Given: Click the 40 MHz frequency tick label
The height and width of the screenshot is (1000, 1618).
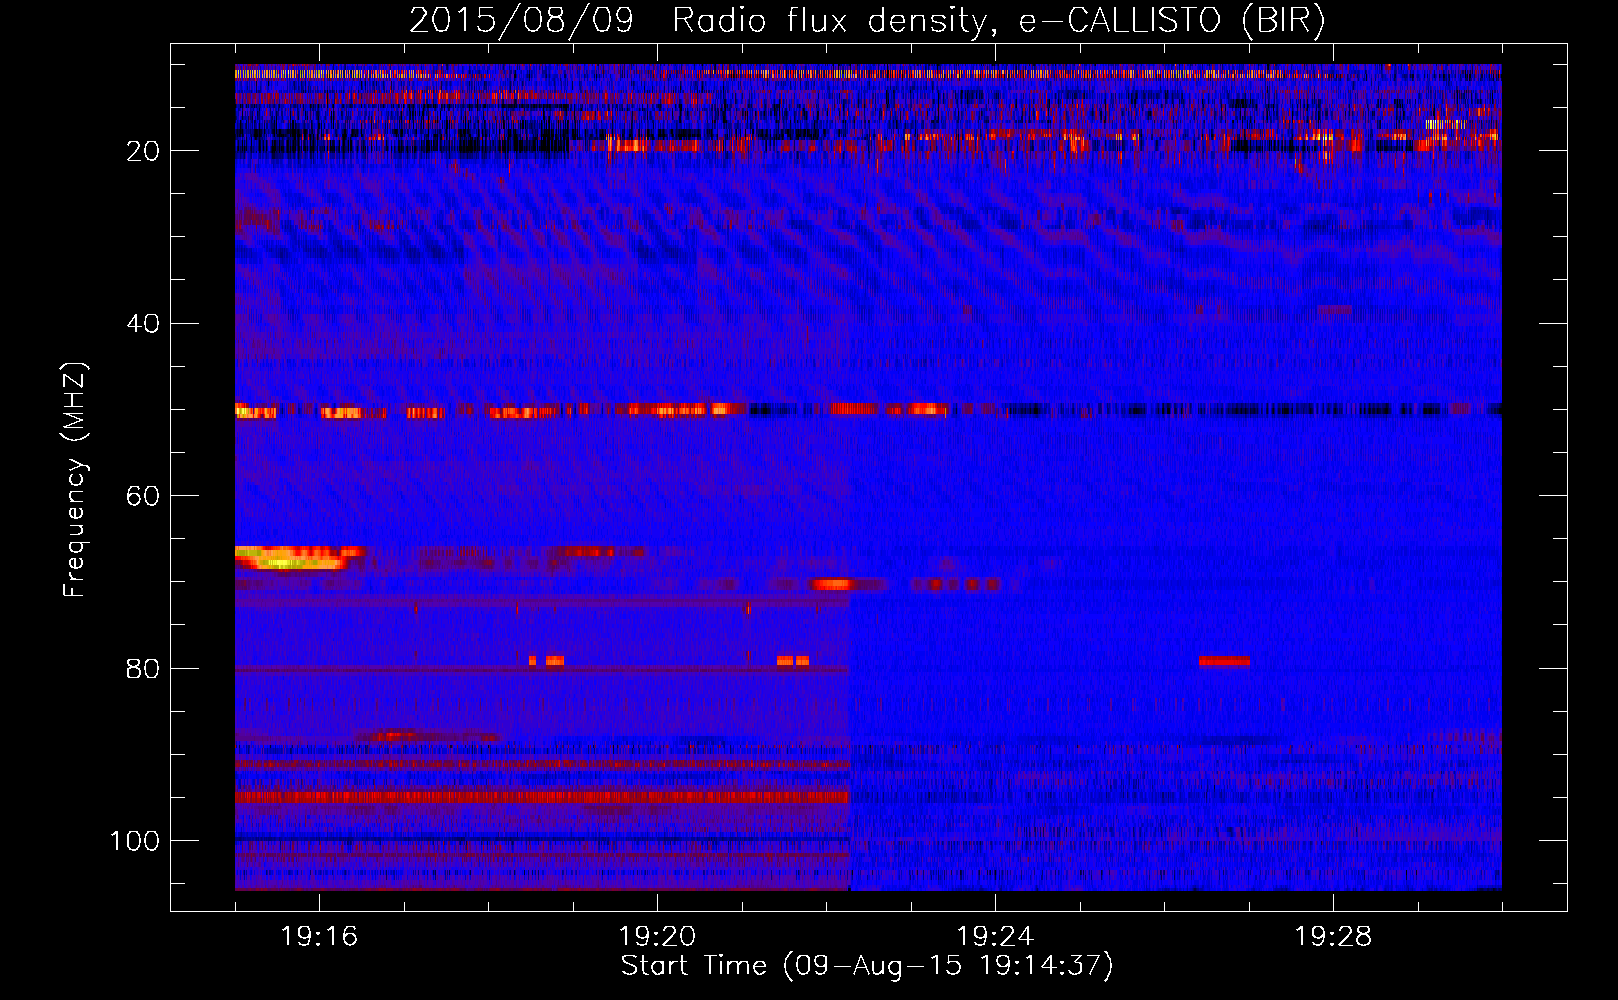Looking at the screenshot, I should click(143, 324).
